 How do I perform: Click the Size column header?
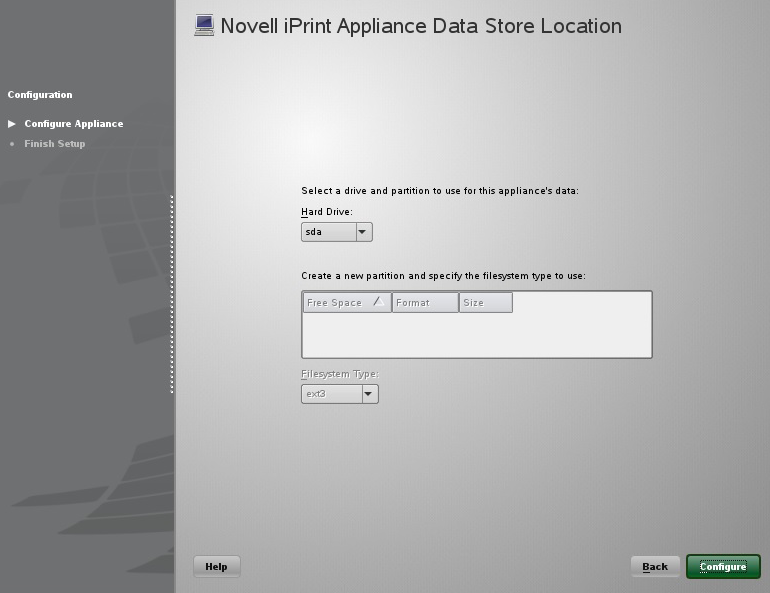[486, 302]
